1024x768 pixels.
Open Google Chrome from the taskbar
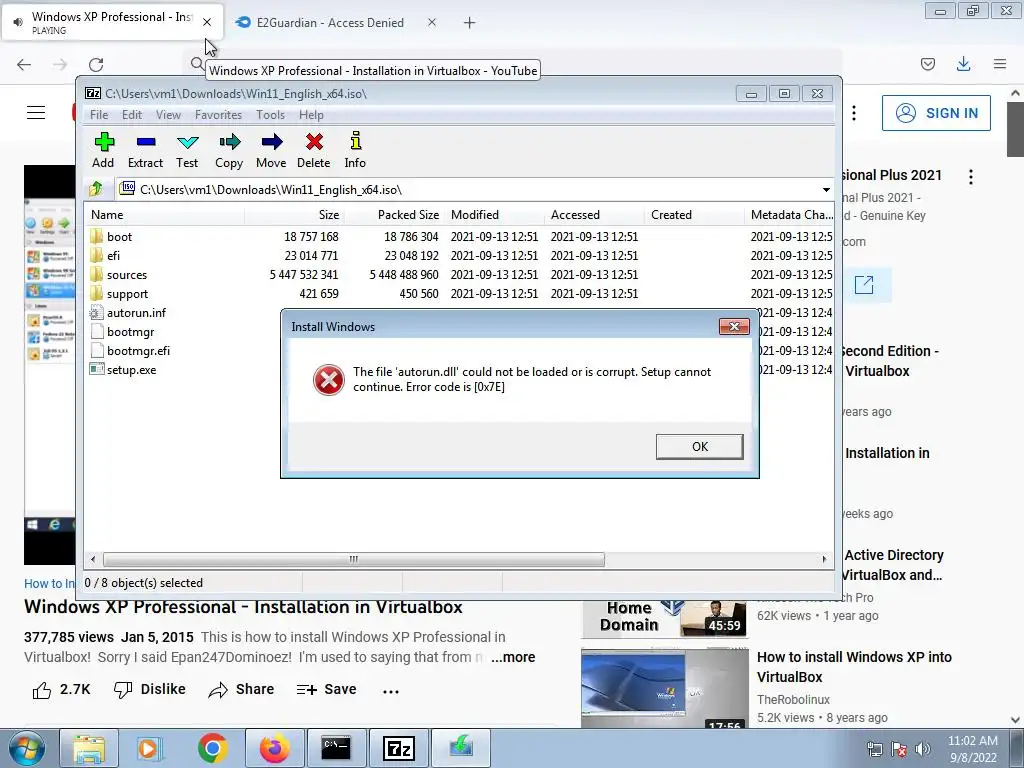[x=213, y=748]
